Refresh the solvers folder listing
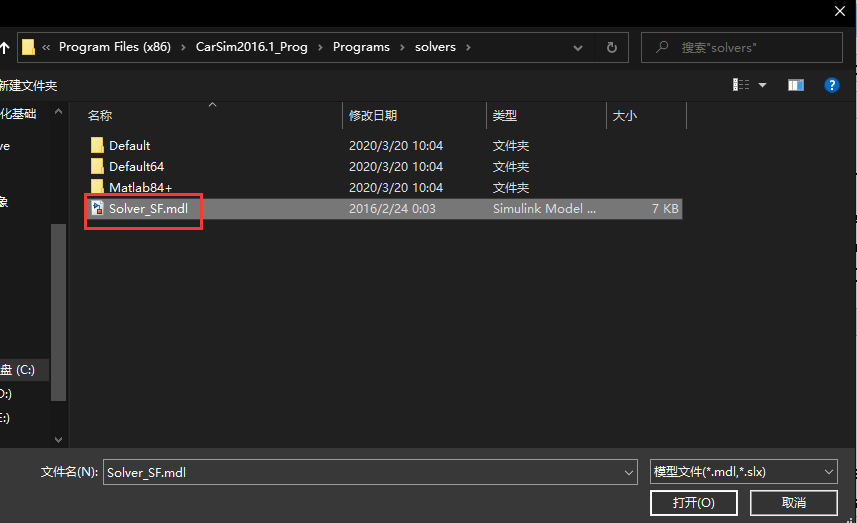This screenshot has width=857, height=523. (612, 48)
